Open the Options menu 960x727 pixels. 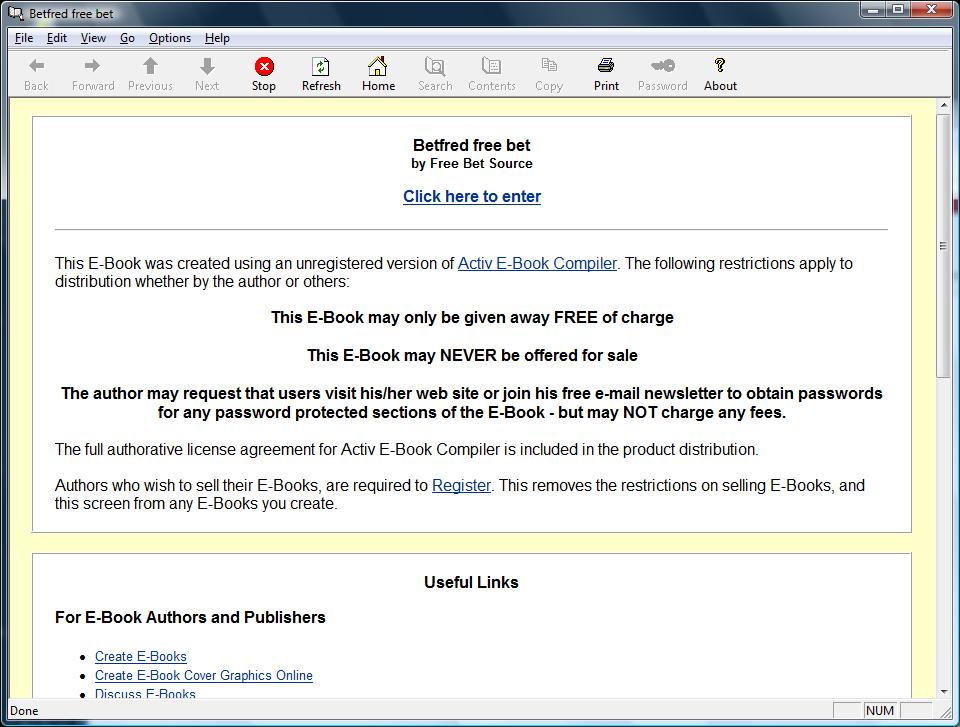[x=170, y=38]
